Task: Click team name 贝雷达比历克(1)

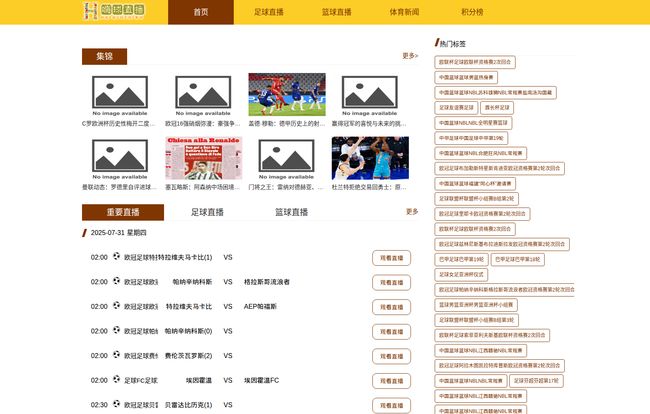Action: coord(189,405)
